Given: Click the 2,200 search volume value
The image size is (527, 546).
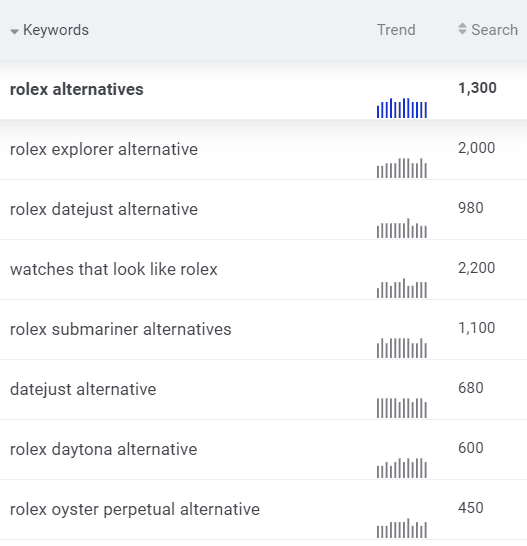Looking at the screenshot, I should click(x=476, y=268).
